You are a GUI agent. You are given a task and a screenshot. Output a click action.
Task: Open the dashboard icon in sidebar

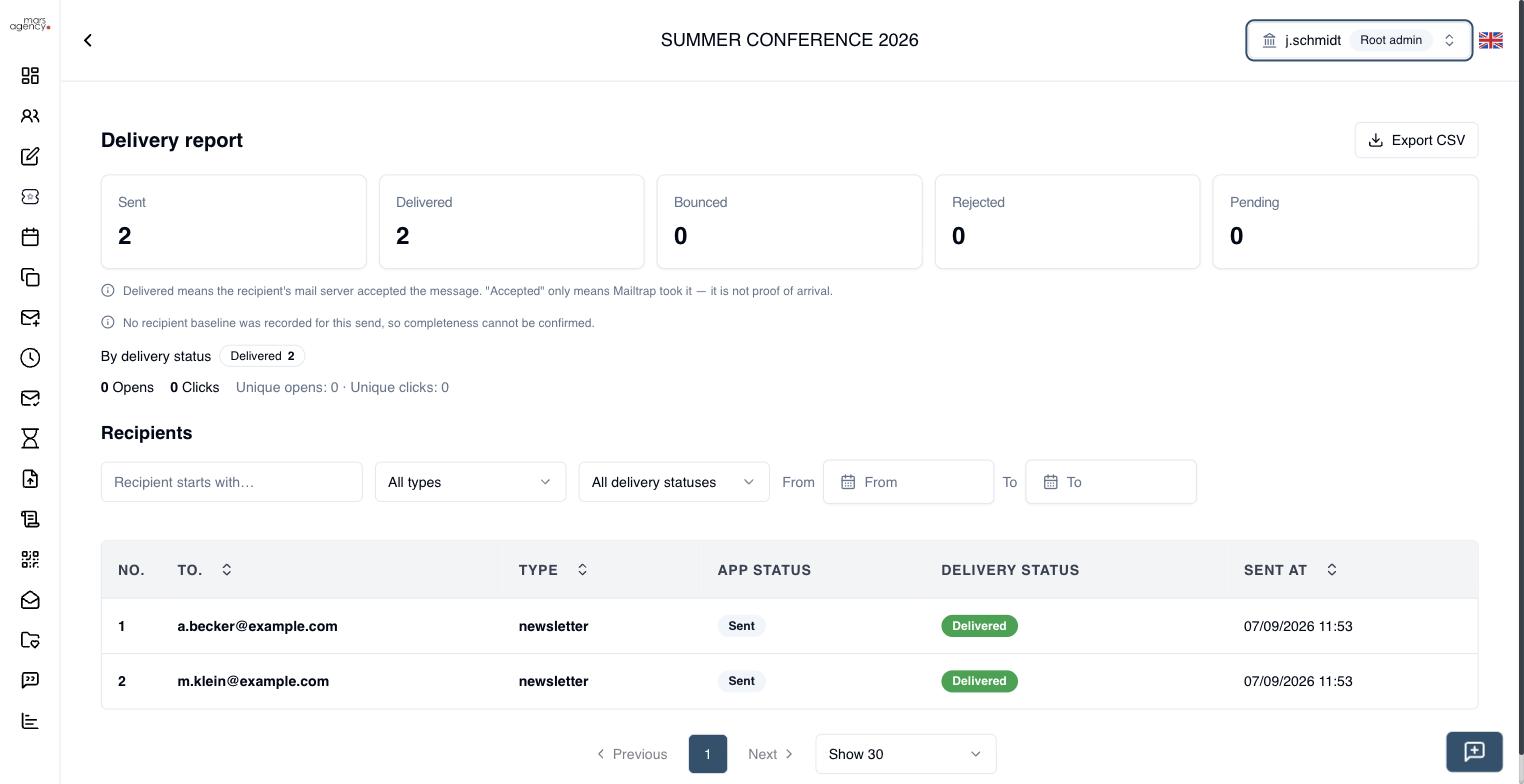point(30,76)
